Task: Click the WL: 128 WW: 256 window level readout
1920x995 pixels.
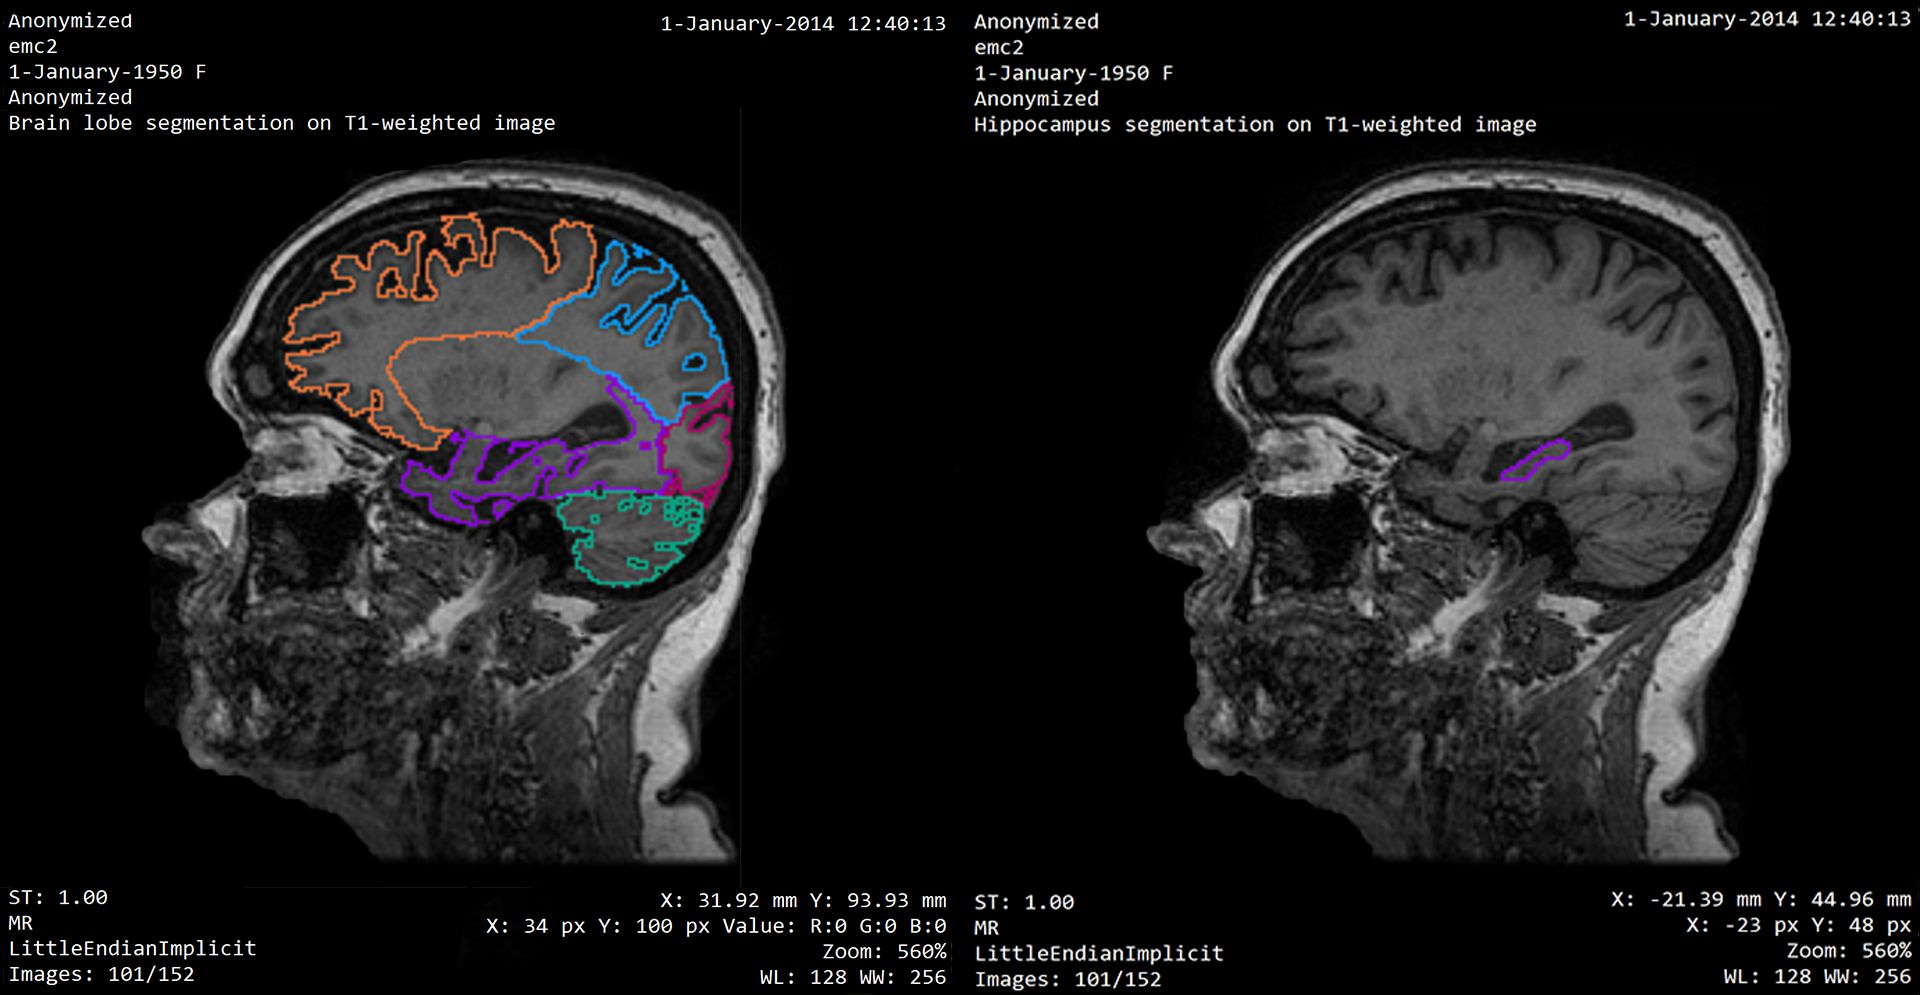Action: pos(852,977)
